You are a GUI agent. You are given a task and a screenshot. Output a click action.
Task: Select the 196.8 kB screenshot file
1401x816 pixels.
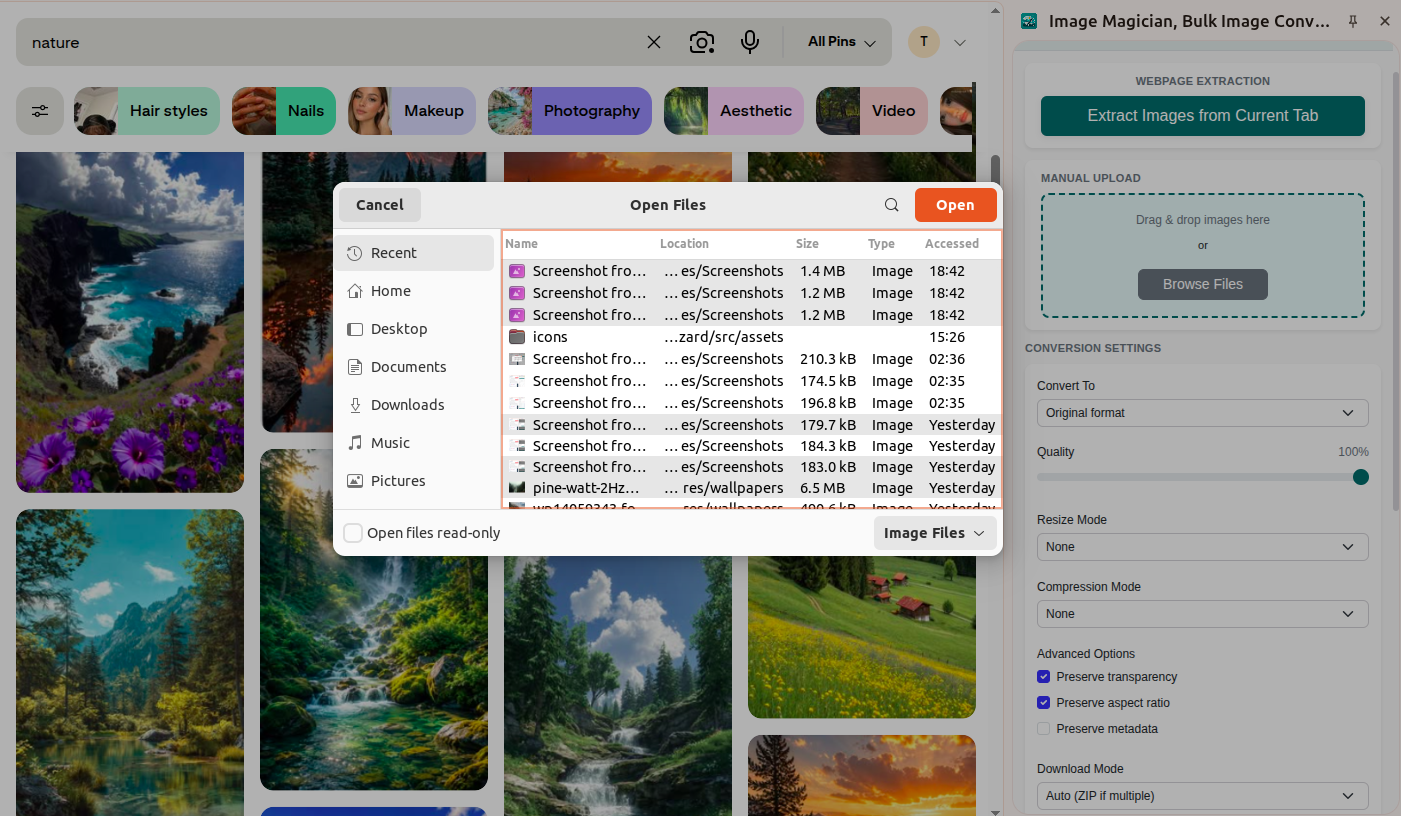pos(752,403)
